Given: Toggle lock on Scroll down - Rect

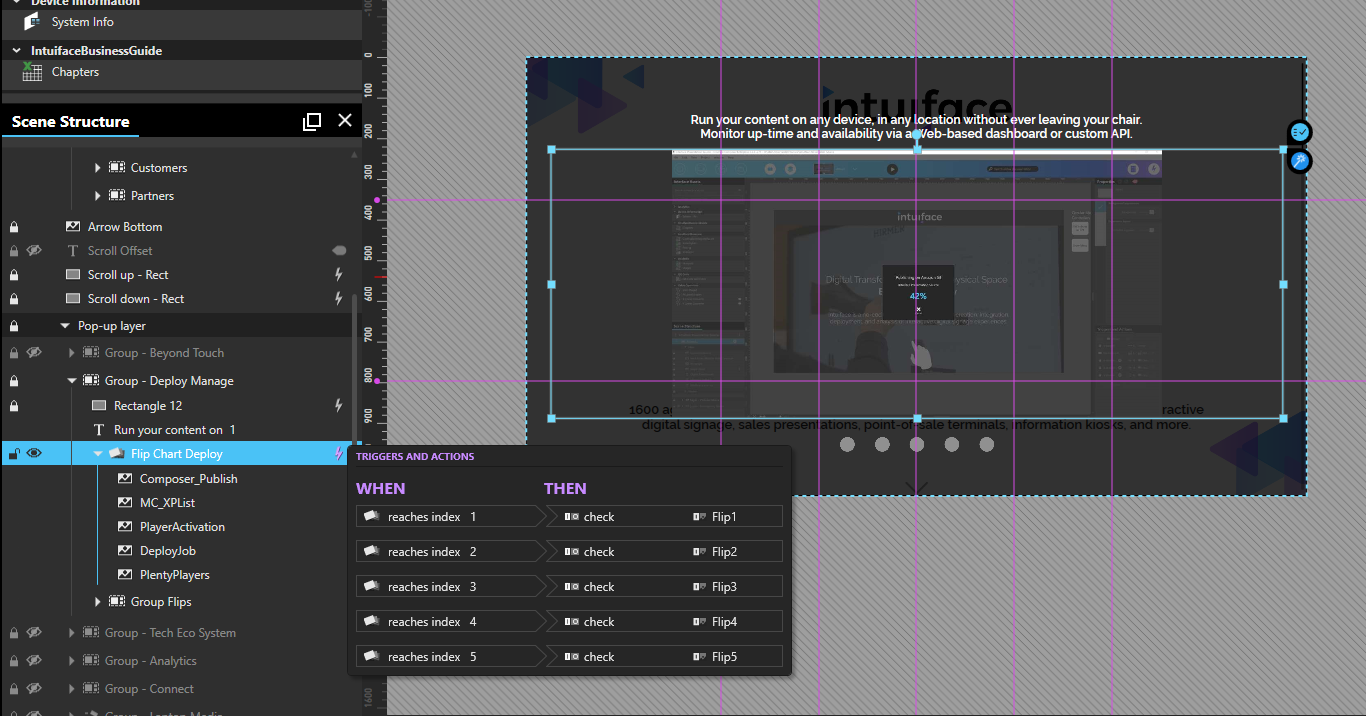Looking at the screenshot, I should [x=14, y=298].
